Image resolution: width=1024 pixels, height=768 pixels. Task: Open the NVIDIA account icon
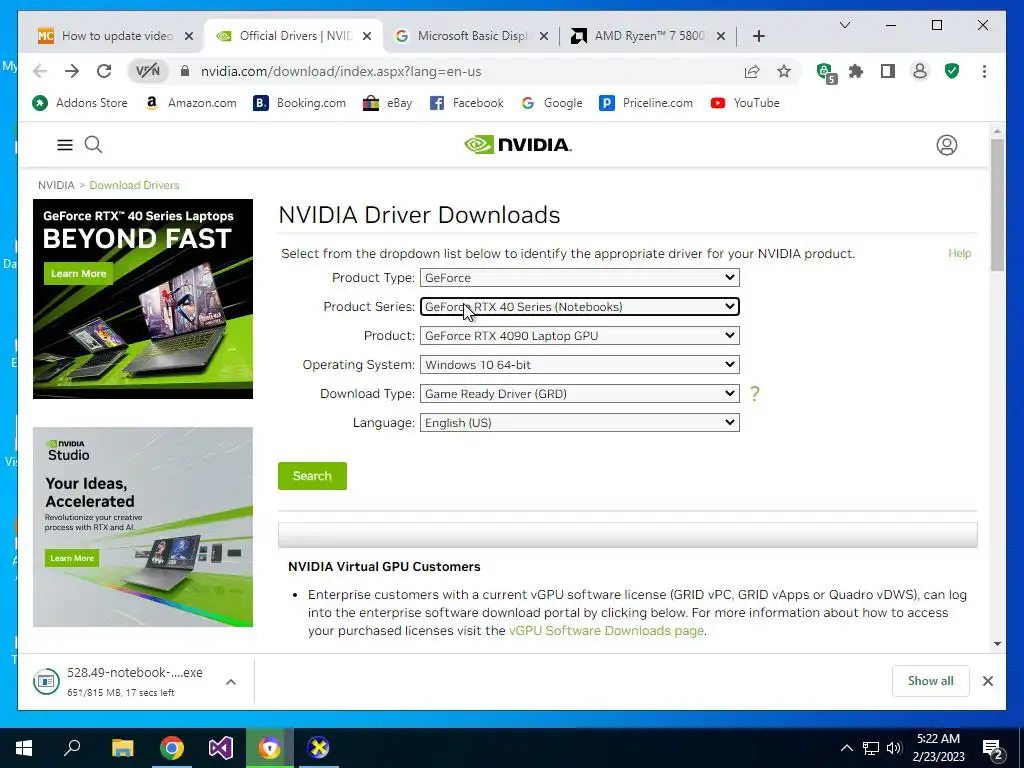[946, 145]
